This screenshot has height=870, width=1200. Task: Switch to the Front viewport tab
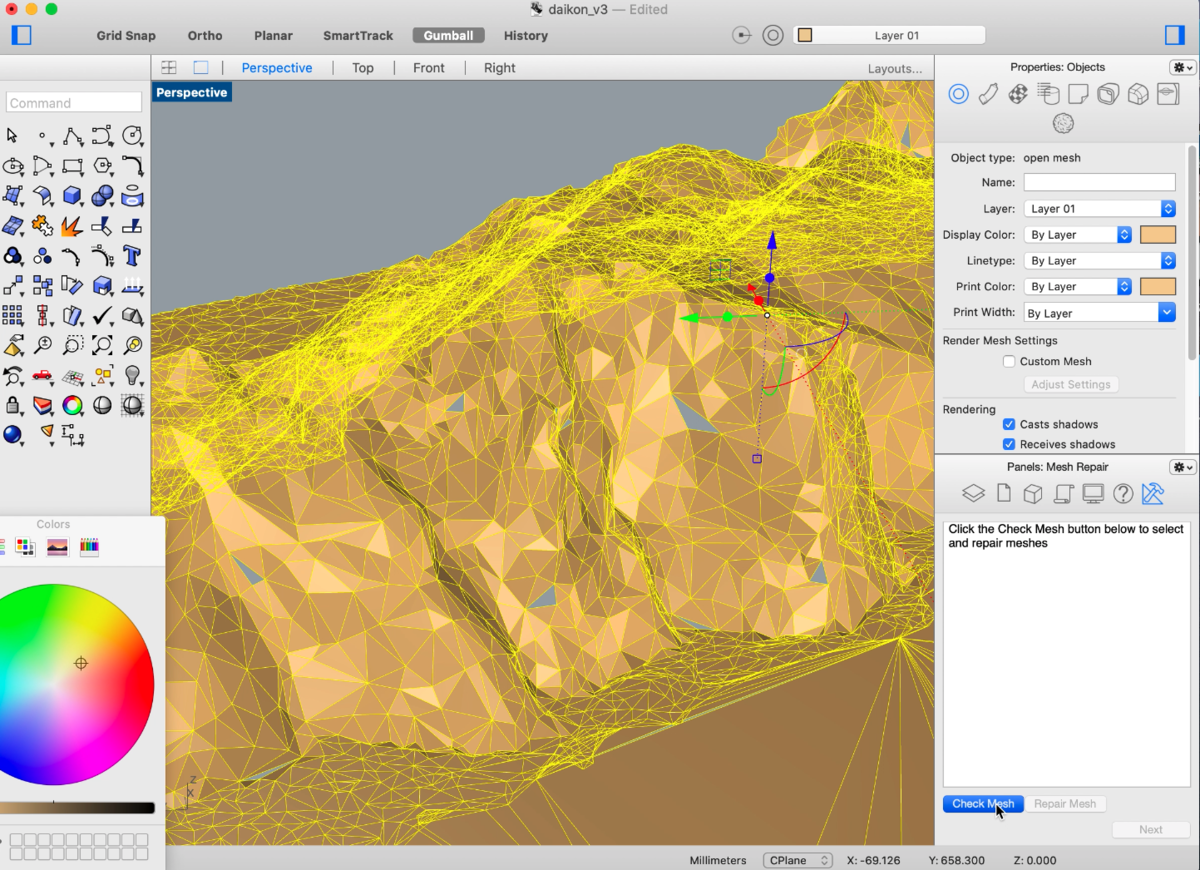[429, 68]
